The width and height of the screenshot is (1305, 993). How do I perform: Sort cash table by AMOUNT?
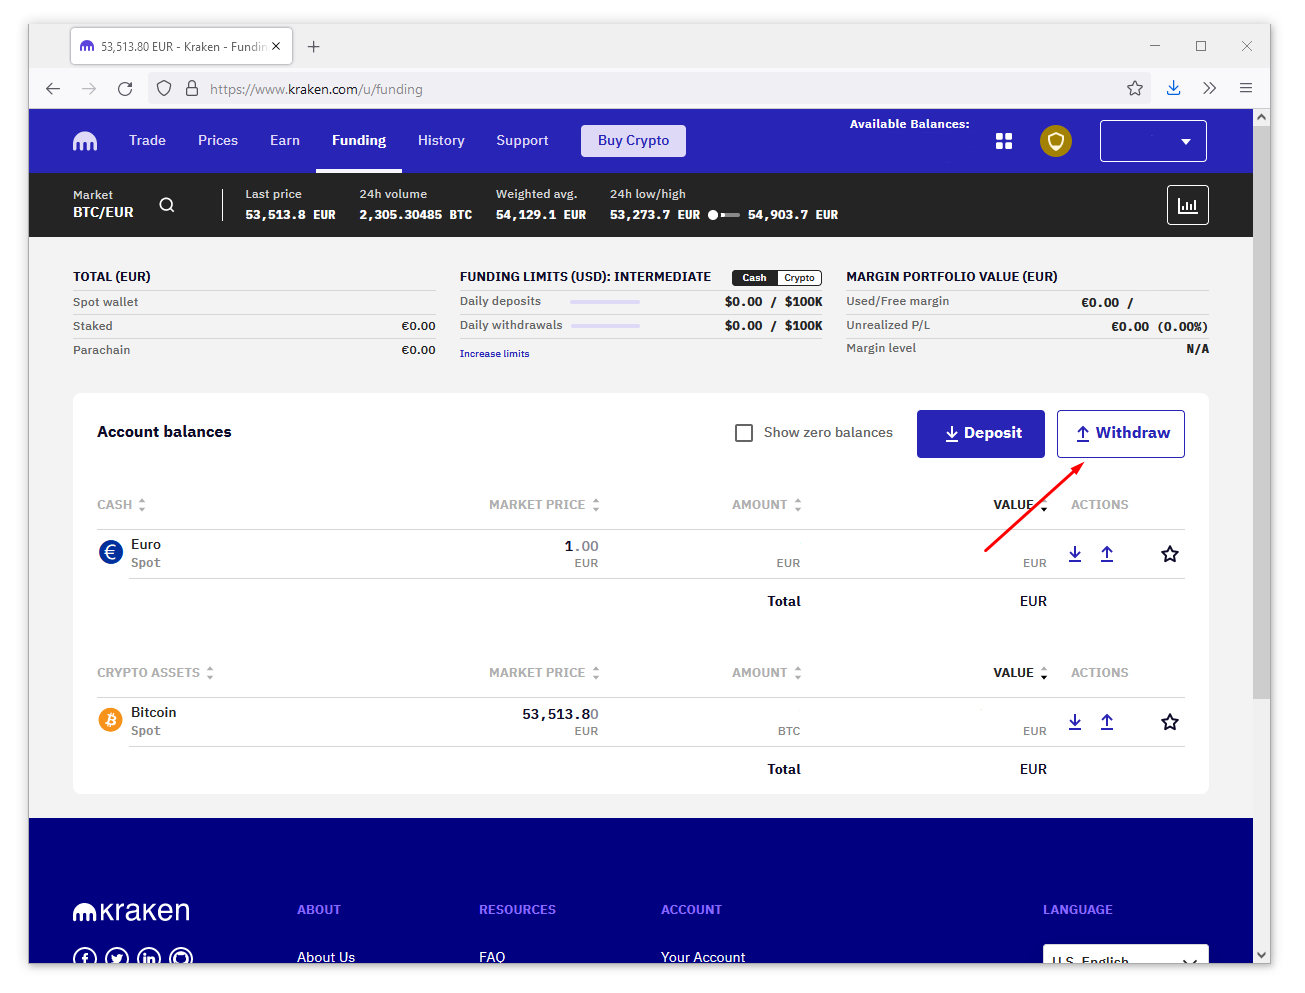(767, 505)
